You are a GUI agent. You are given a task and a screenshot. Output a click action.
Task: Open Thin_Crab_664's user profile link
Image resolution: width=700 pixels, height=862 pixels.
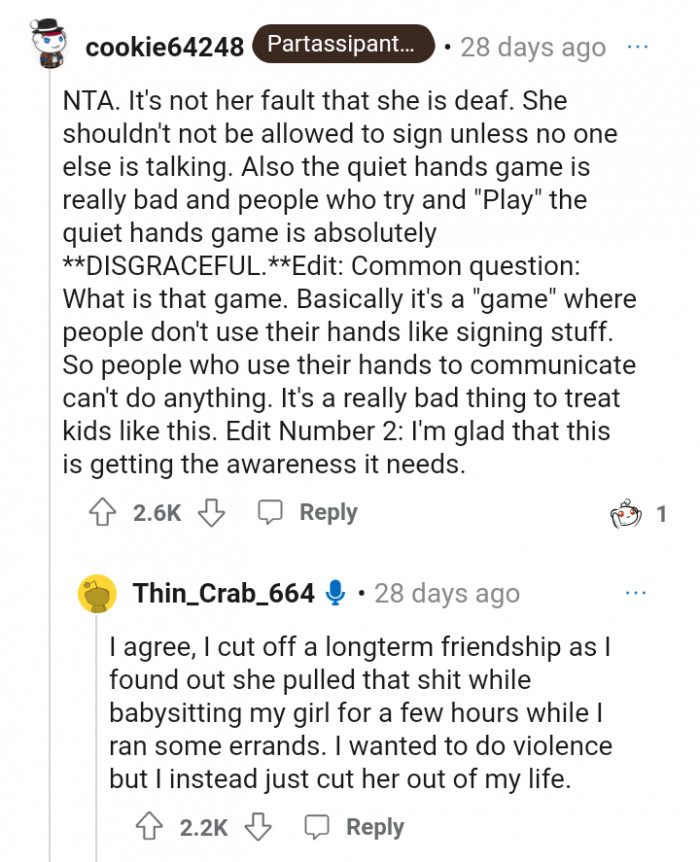tap(224, 593)
